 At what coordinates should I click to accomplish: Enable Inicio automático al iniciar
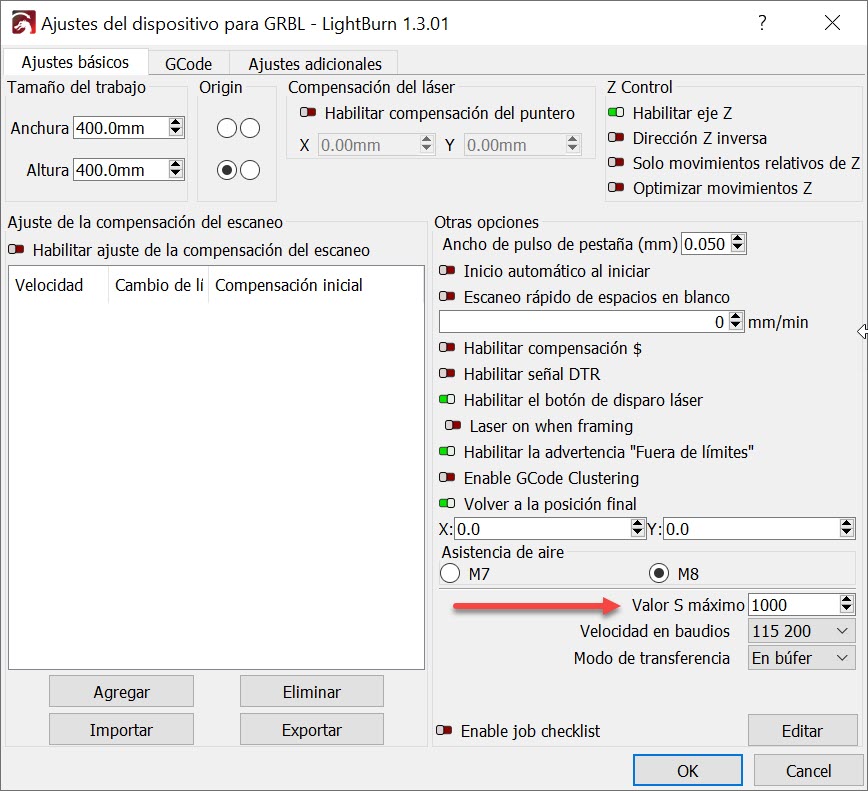pyautogui.click(x=447, y=271)
